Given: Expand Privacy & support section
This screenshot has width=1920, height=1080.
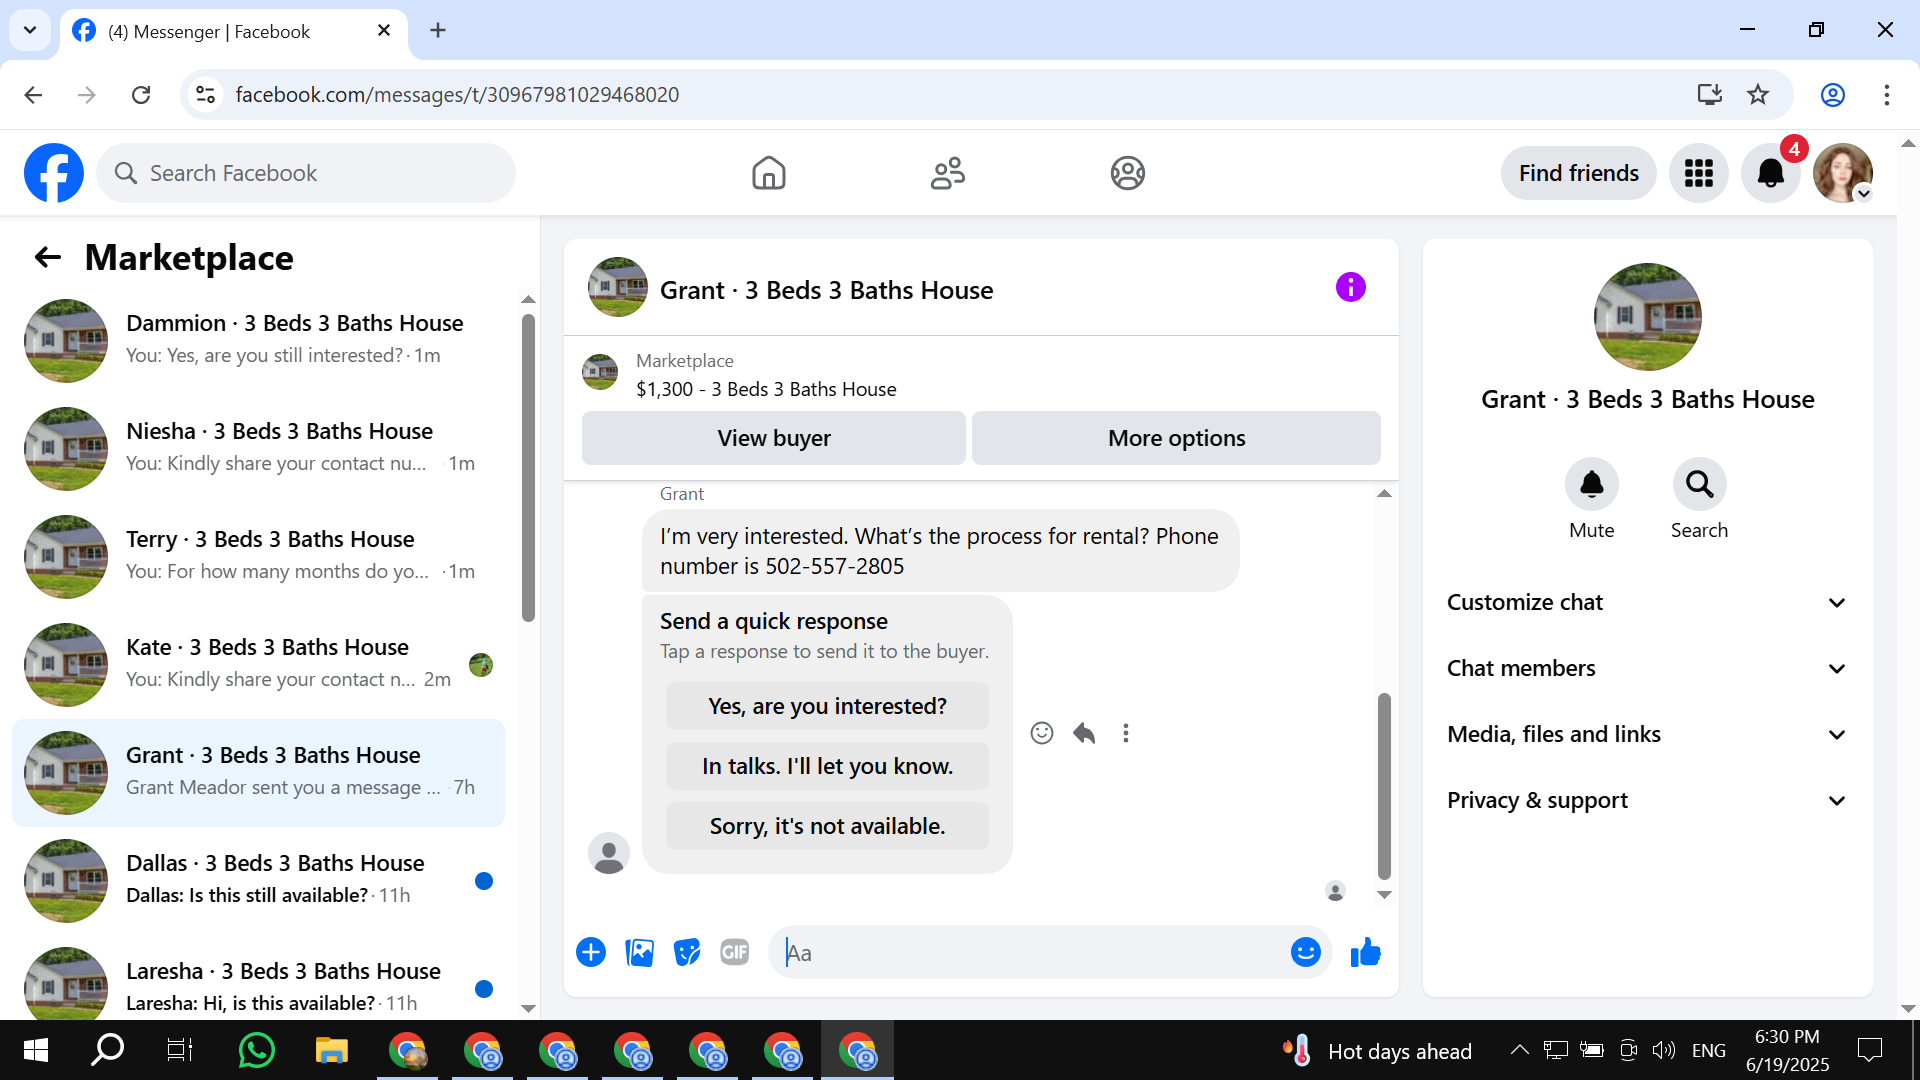Looking at the screenshot, I should click(1647, 800).
